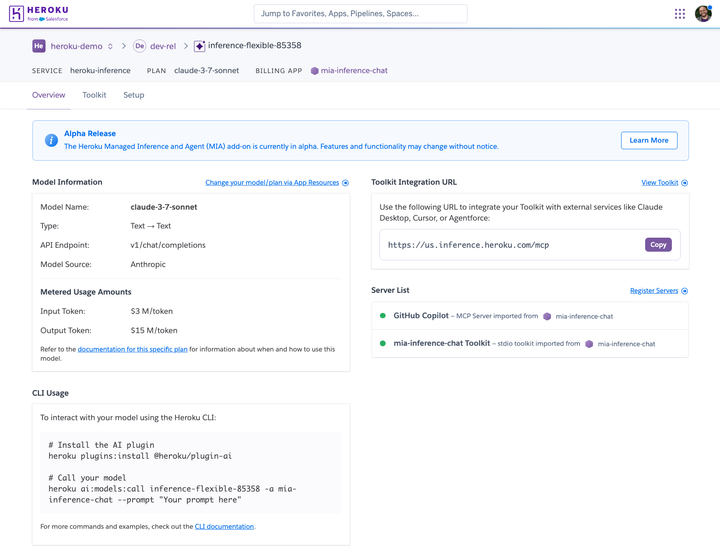Viewport: 720px width, 555px height.
Task: Click the arrow icon next to Register Servers
Action: pyautogui.click(x=684, y=291)
